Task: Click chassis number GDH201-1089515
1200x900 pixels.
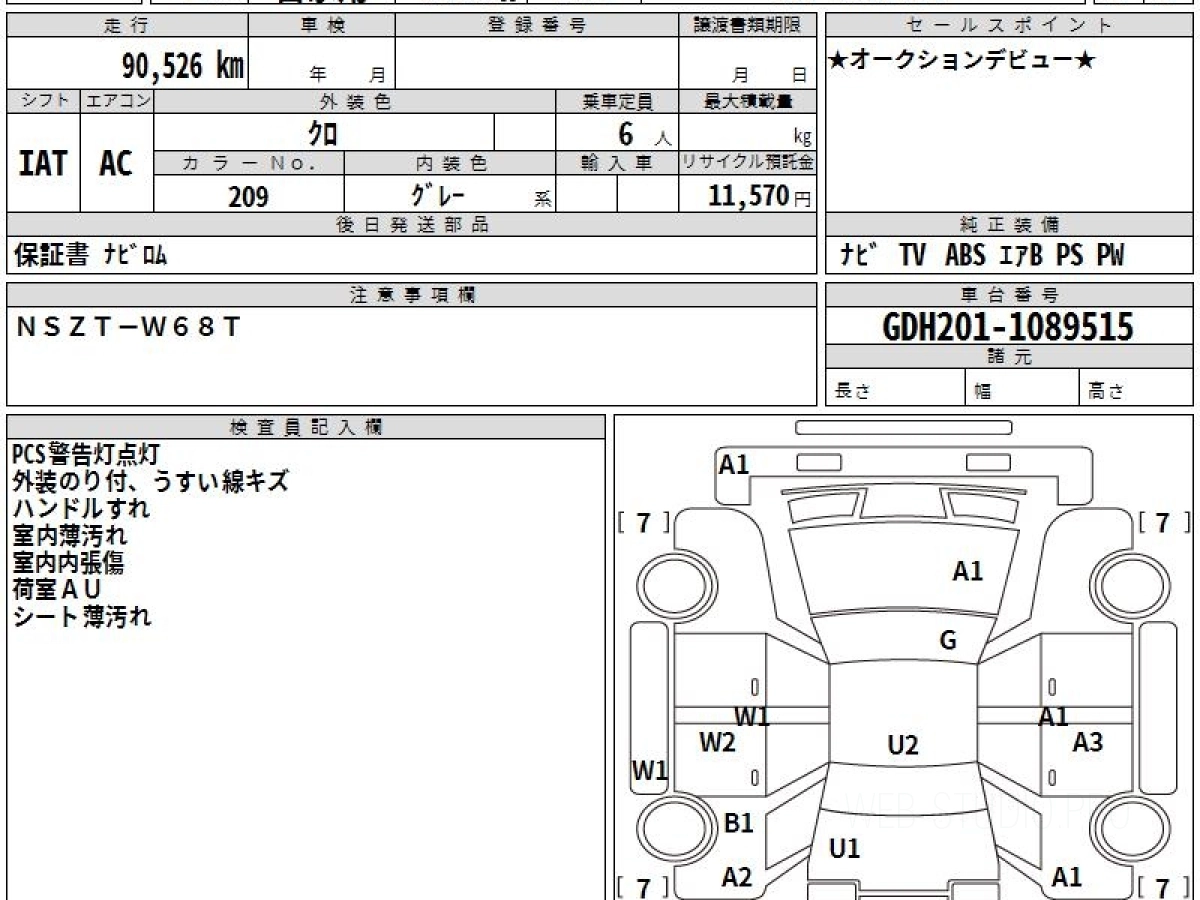Action: click(1008, 326)
